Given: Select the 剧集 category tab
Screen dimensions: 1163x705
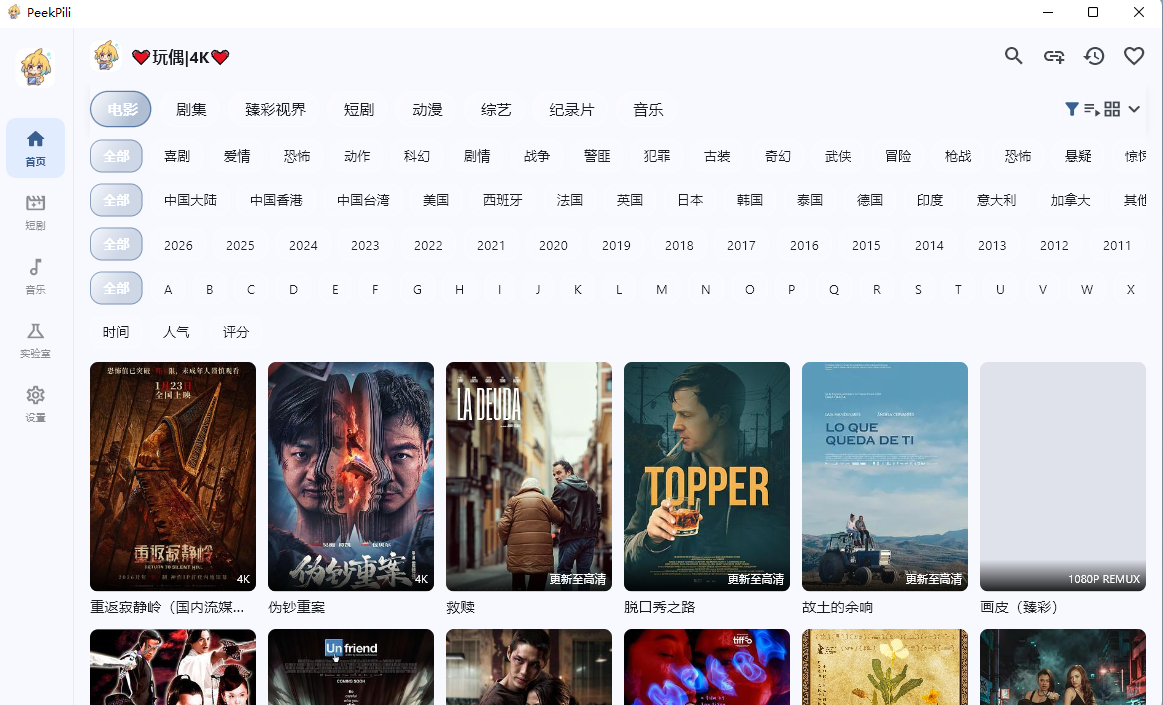Looking at the screenshot, I should [x=191, y=110].
